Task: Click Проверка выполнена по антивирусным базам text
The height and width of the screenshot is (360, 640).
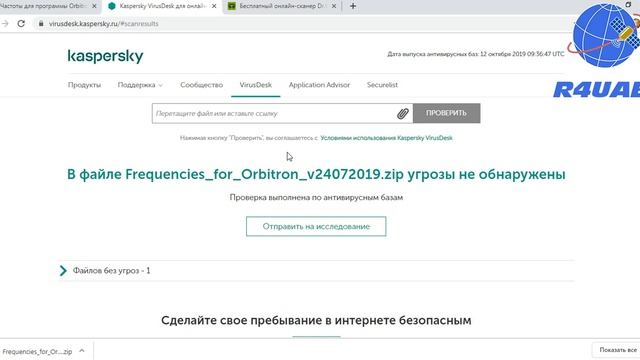Action: pos(316,198)
